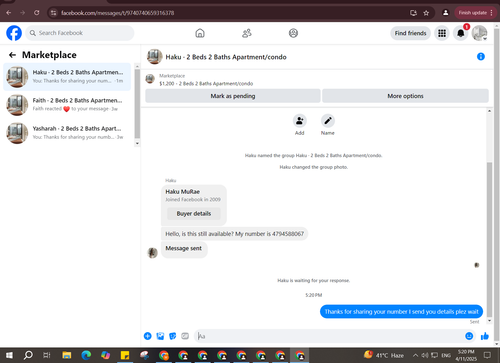Focus the Search Facebook field
Image resolution: width=500 pixels, height=363 pixels.
pyautogui.click(x=80, y=33)
